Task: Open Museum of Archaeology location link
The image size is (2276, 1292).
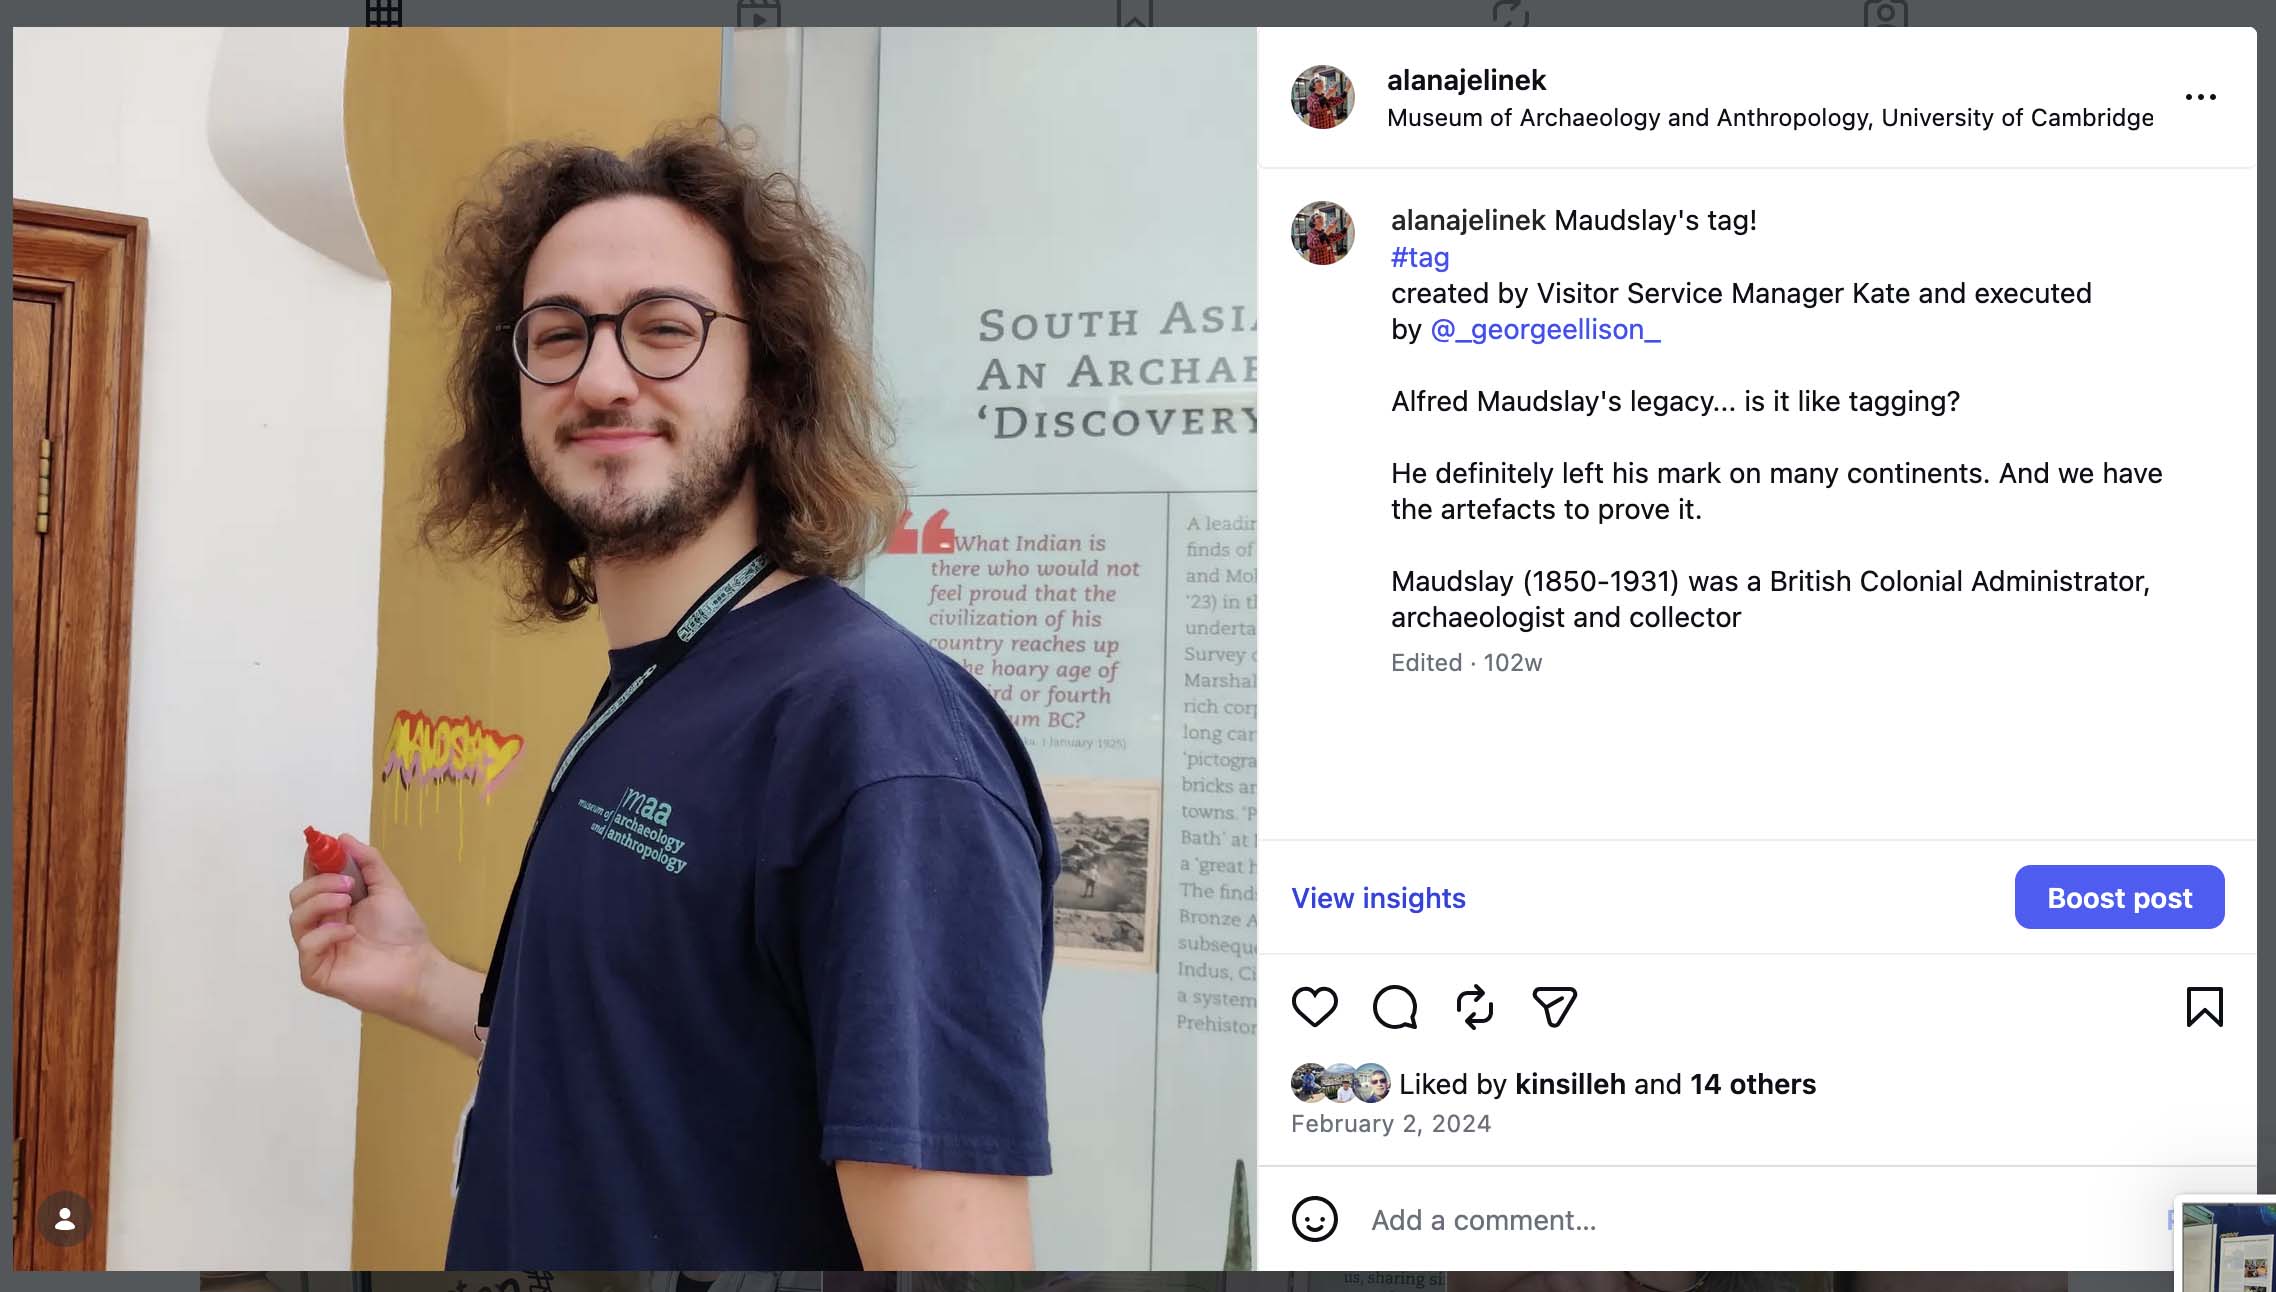Action: 1770,118
